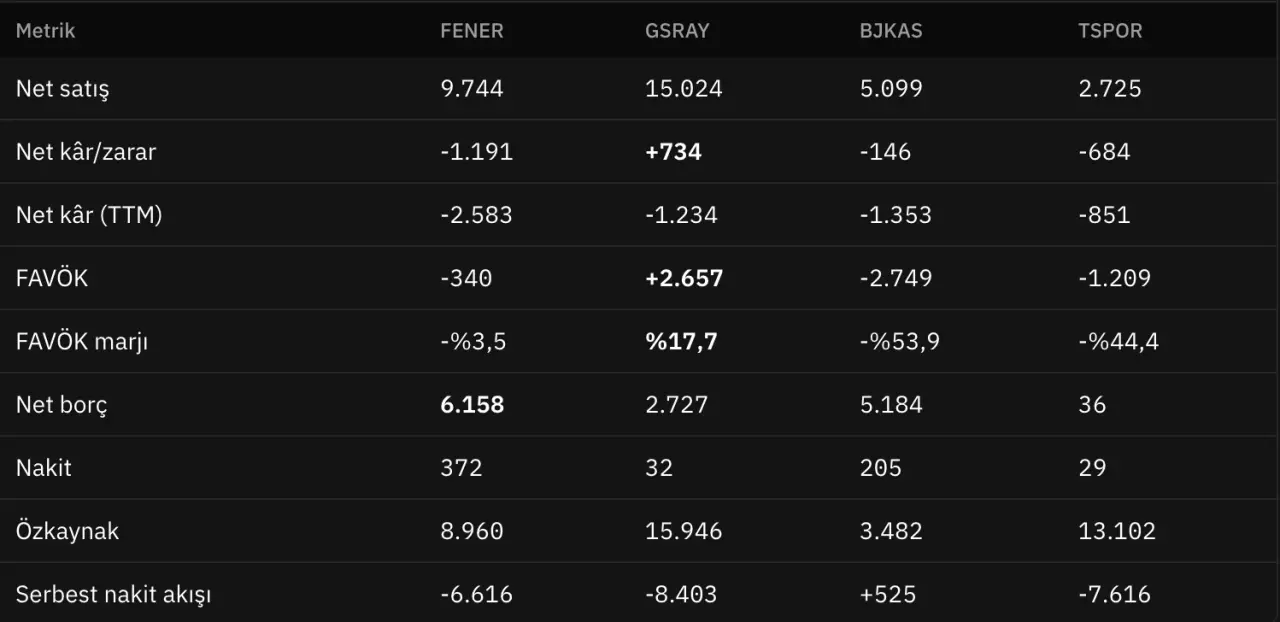Viewport: 1280px width, 622px height.
Task: Click the Metrik column header
Action: 46,30
